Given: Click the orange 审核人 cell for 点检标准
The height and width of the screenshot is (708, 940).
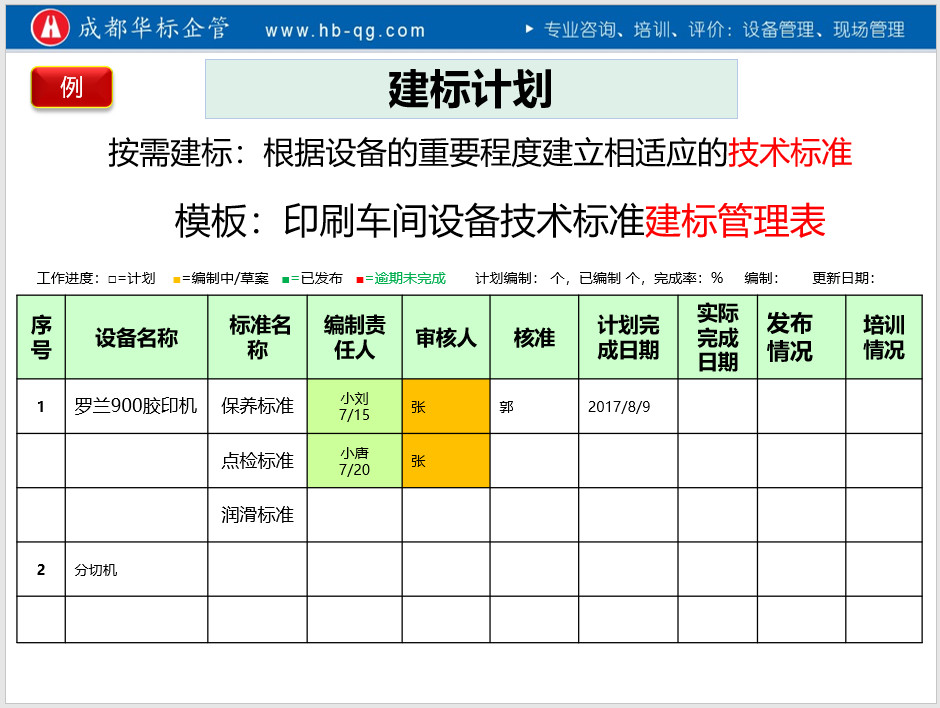Looking at the screenshot, I should point(446,461).
